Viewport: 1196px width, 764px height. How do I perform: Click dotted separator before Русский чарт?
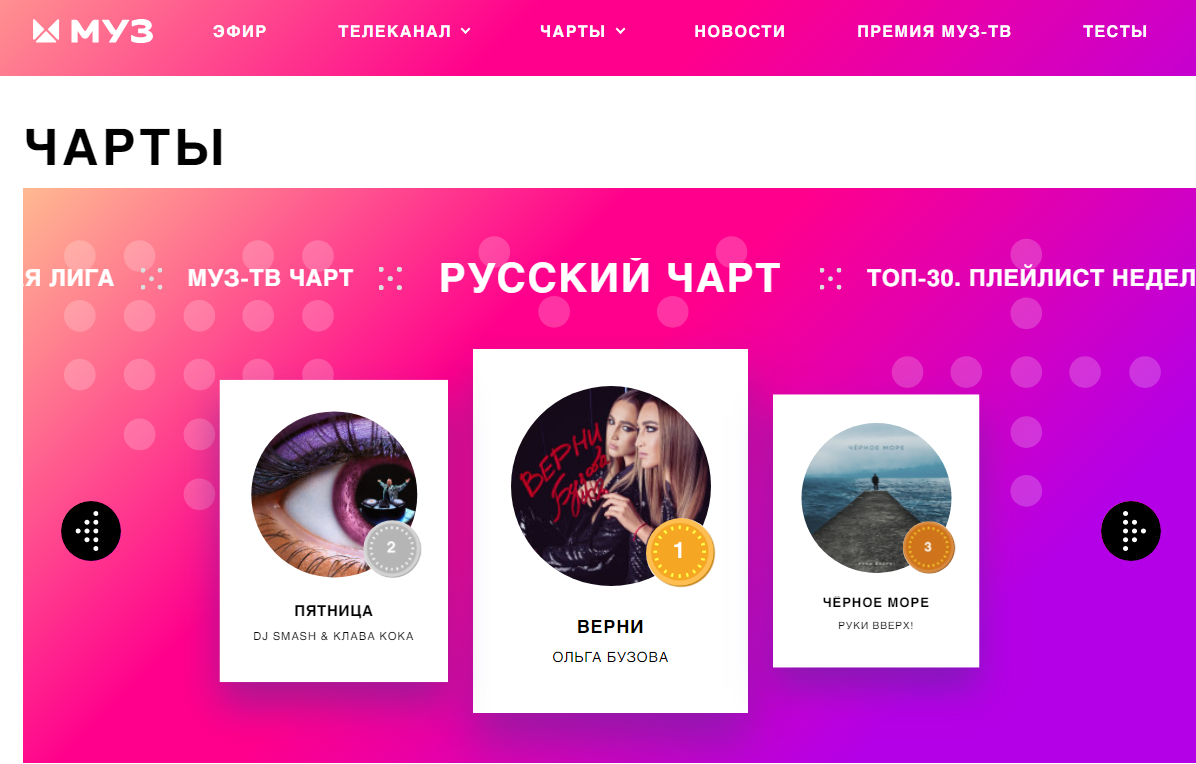[x=391, y=278]
